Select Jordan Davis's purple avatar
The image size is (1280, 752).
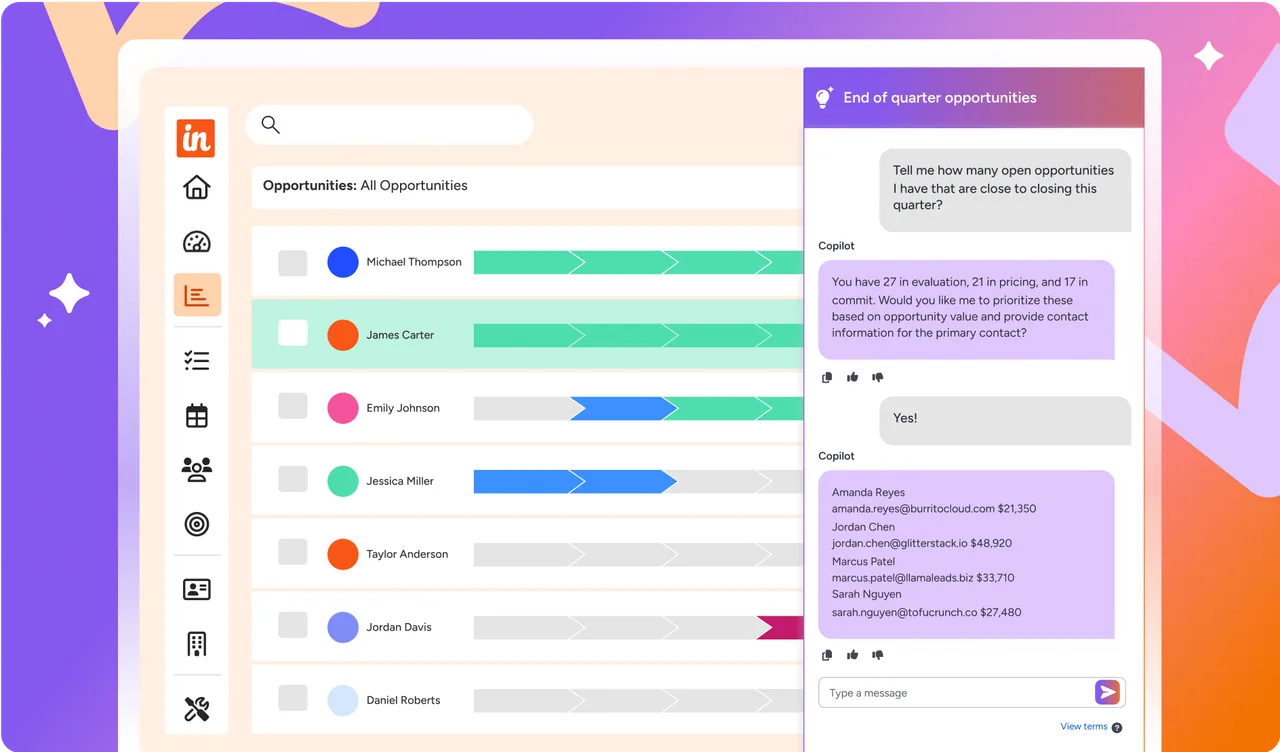point(343,627)
